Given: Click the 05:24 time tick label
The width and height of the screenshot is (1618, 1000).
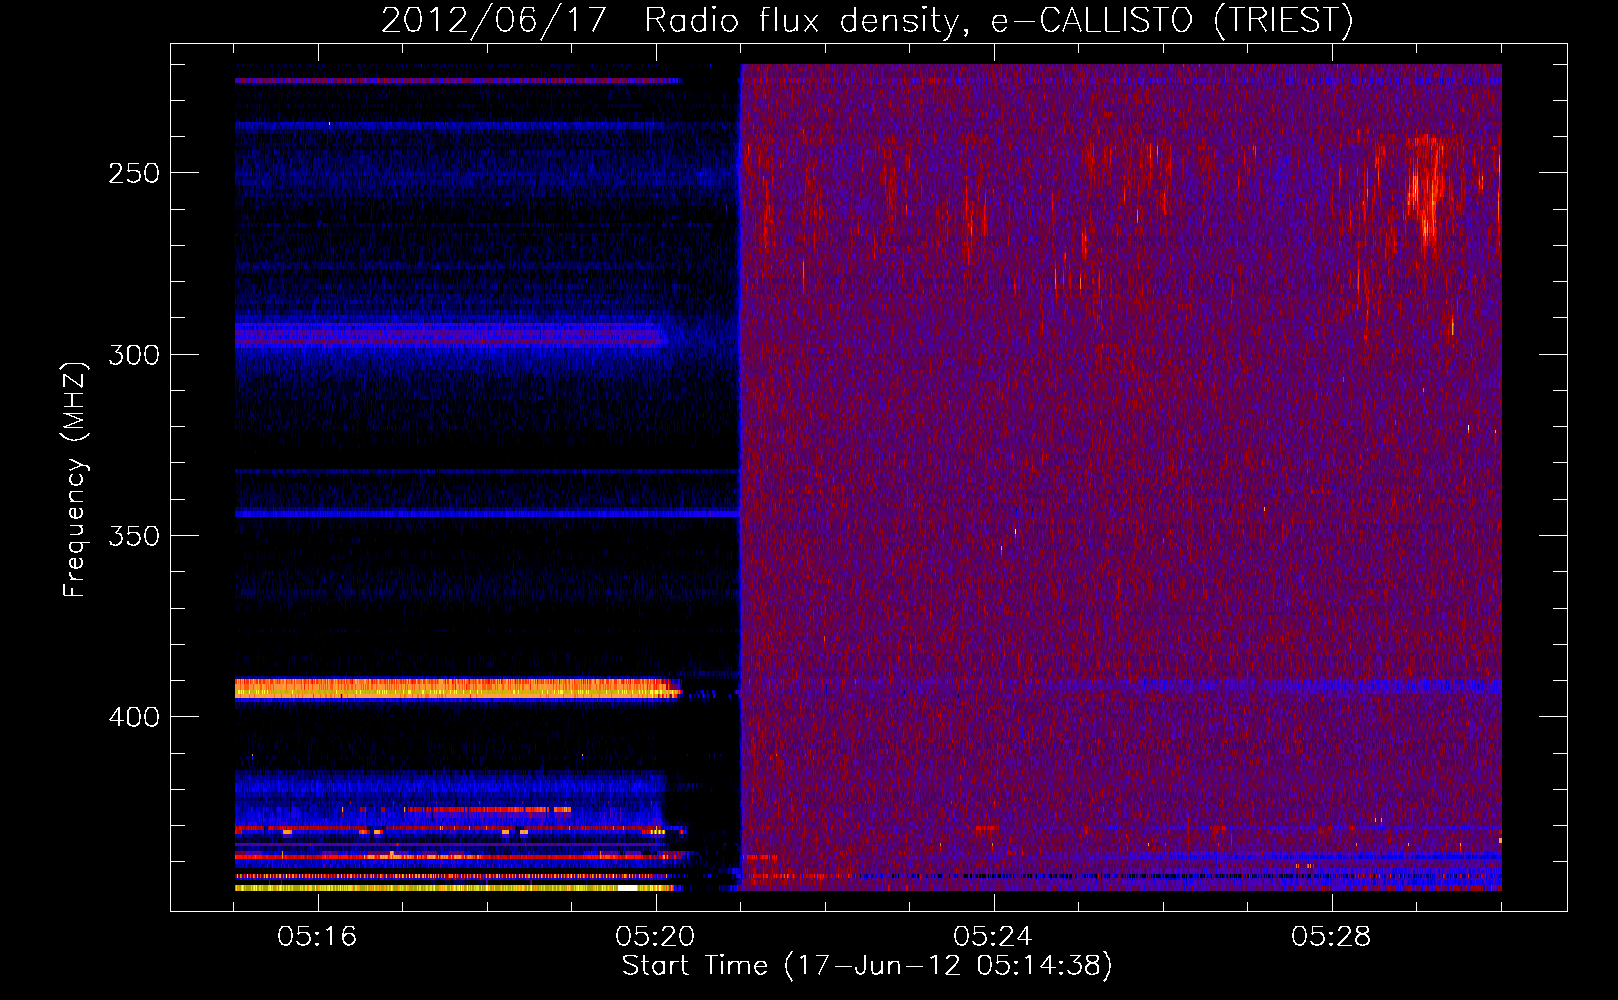Looking at the screenshot, I should 993,937.
